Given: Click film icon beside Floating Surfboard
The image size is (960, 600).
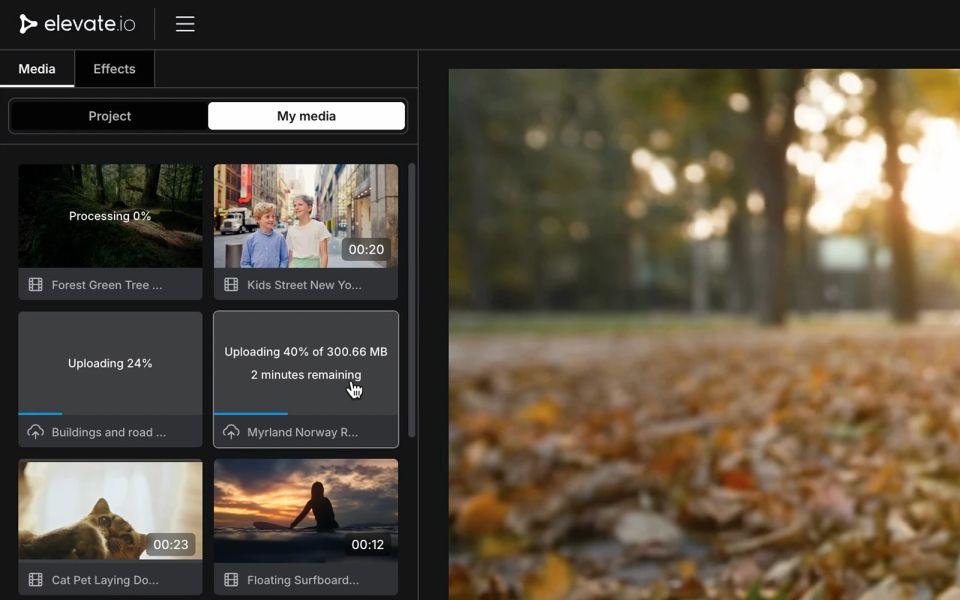Looking at the screenshot, I should point(231,580).
